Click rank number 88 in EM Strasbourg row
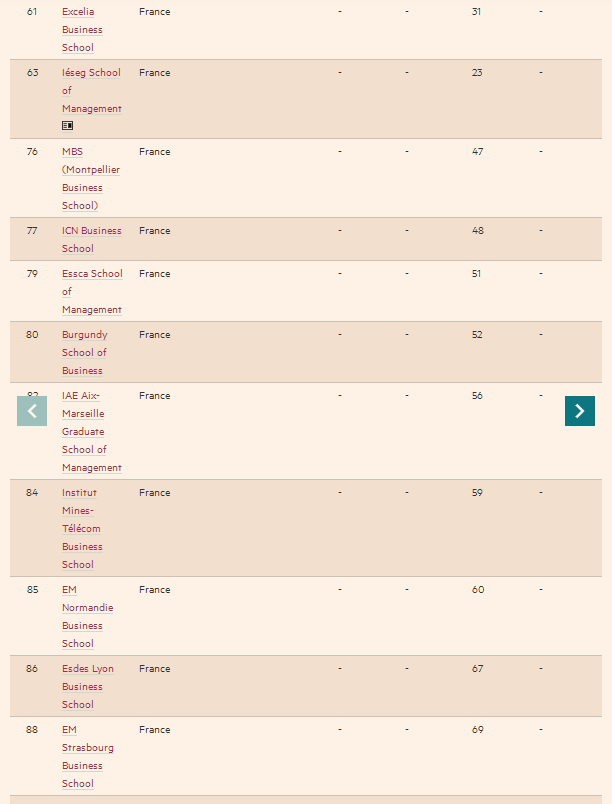Viewport: 612px width, 804px height. 32,730
